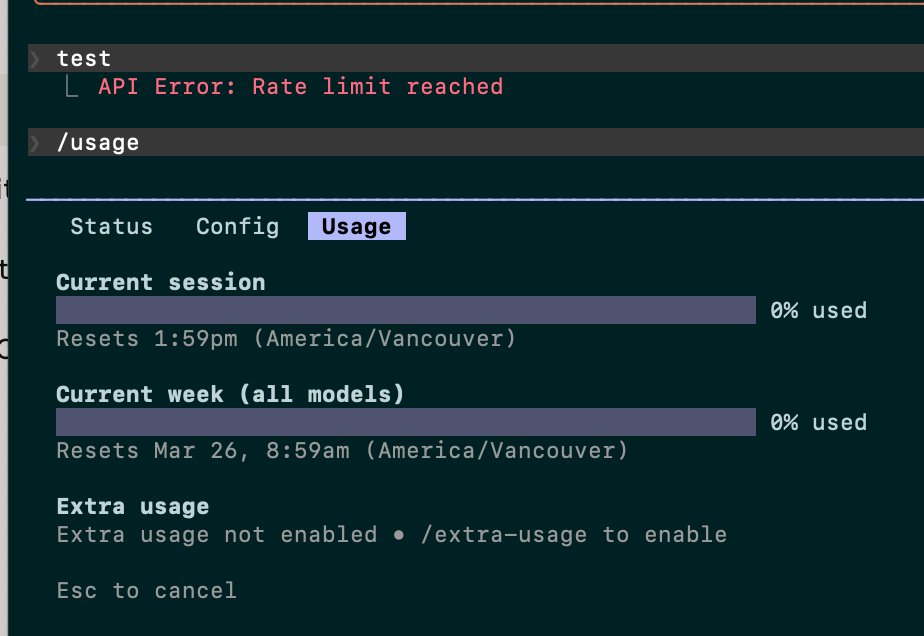
Task: Click the Current session usage bar
Action: pos(406,310)
